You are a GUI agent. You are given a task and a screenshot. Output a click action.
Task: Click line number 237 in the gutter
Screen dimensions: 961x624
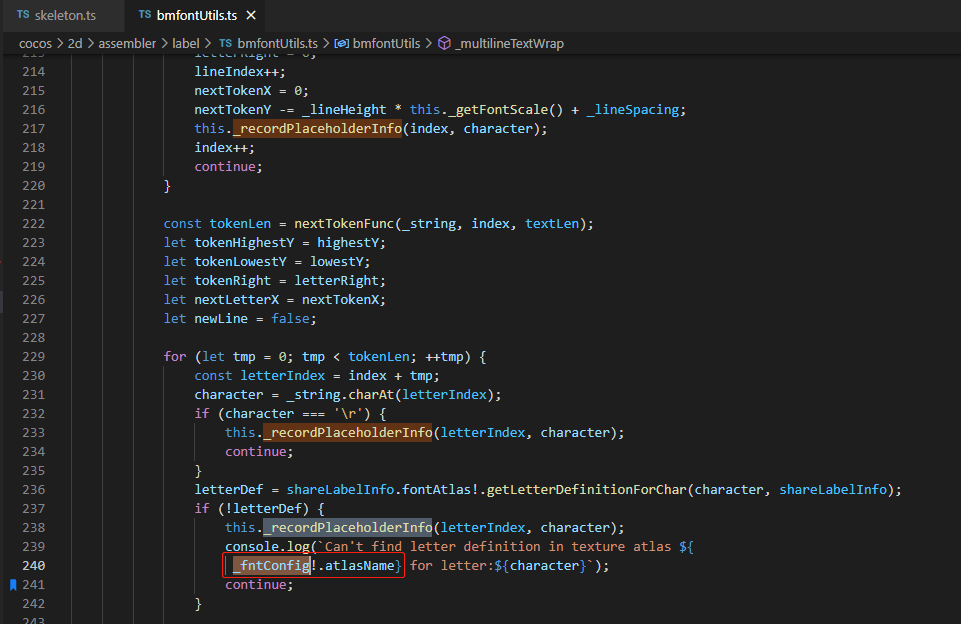click(34, 509)
